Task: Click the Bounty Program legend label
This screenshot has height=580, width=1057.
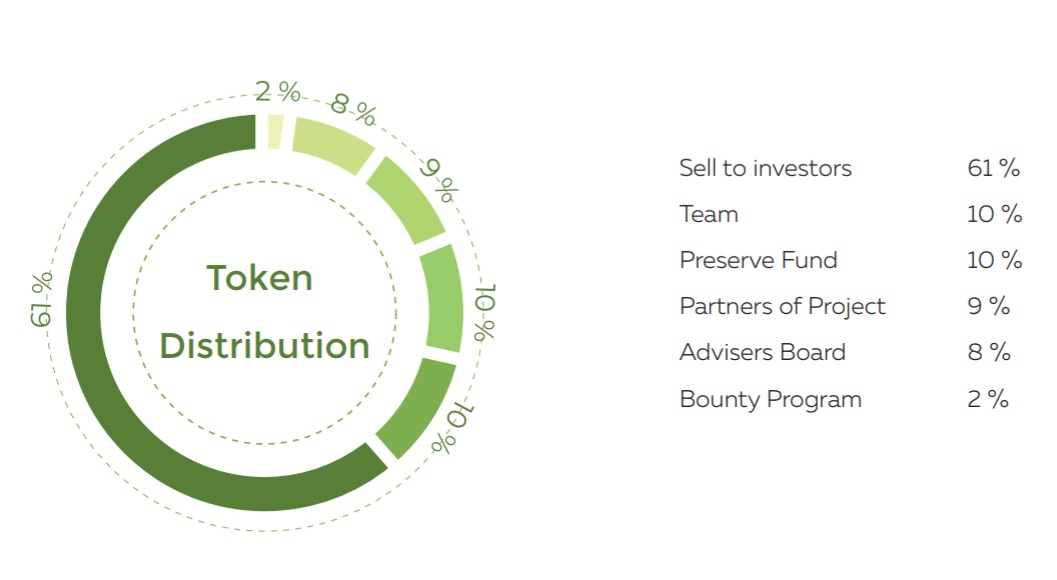Action: pyautogui.click(x=770, y=399)
